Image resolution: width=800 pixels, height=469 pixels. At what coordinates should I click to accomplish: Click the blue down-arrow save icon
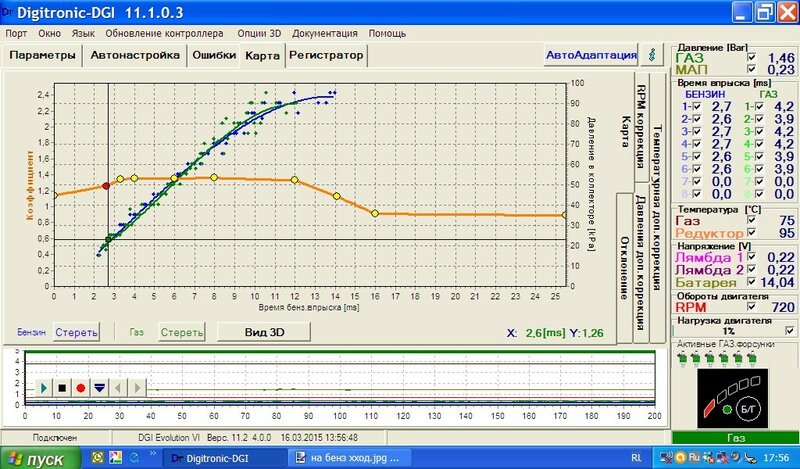pos(98,386)
